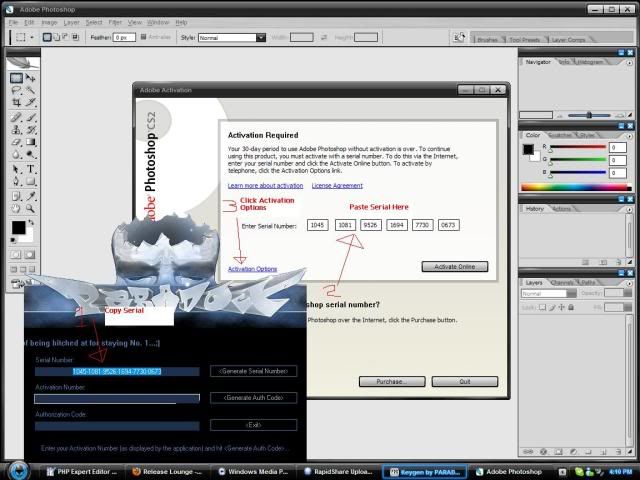Click the Purchase button
640x480 pixels.
pos(392,382)
